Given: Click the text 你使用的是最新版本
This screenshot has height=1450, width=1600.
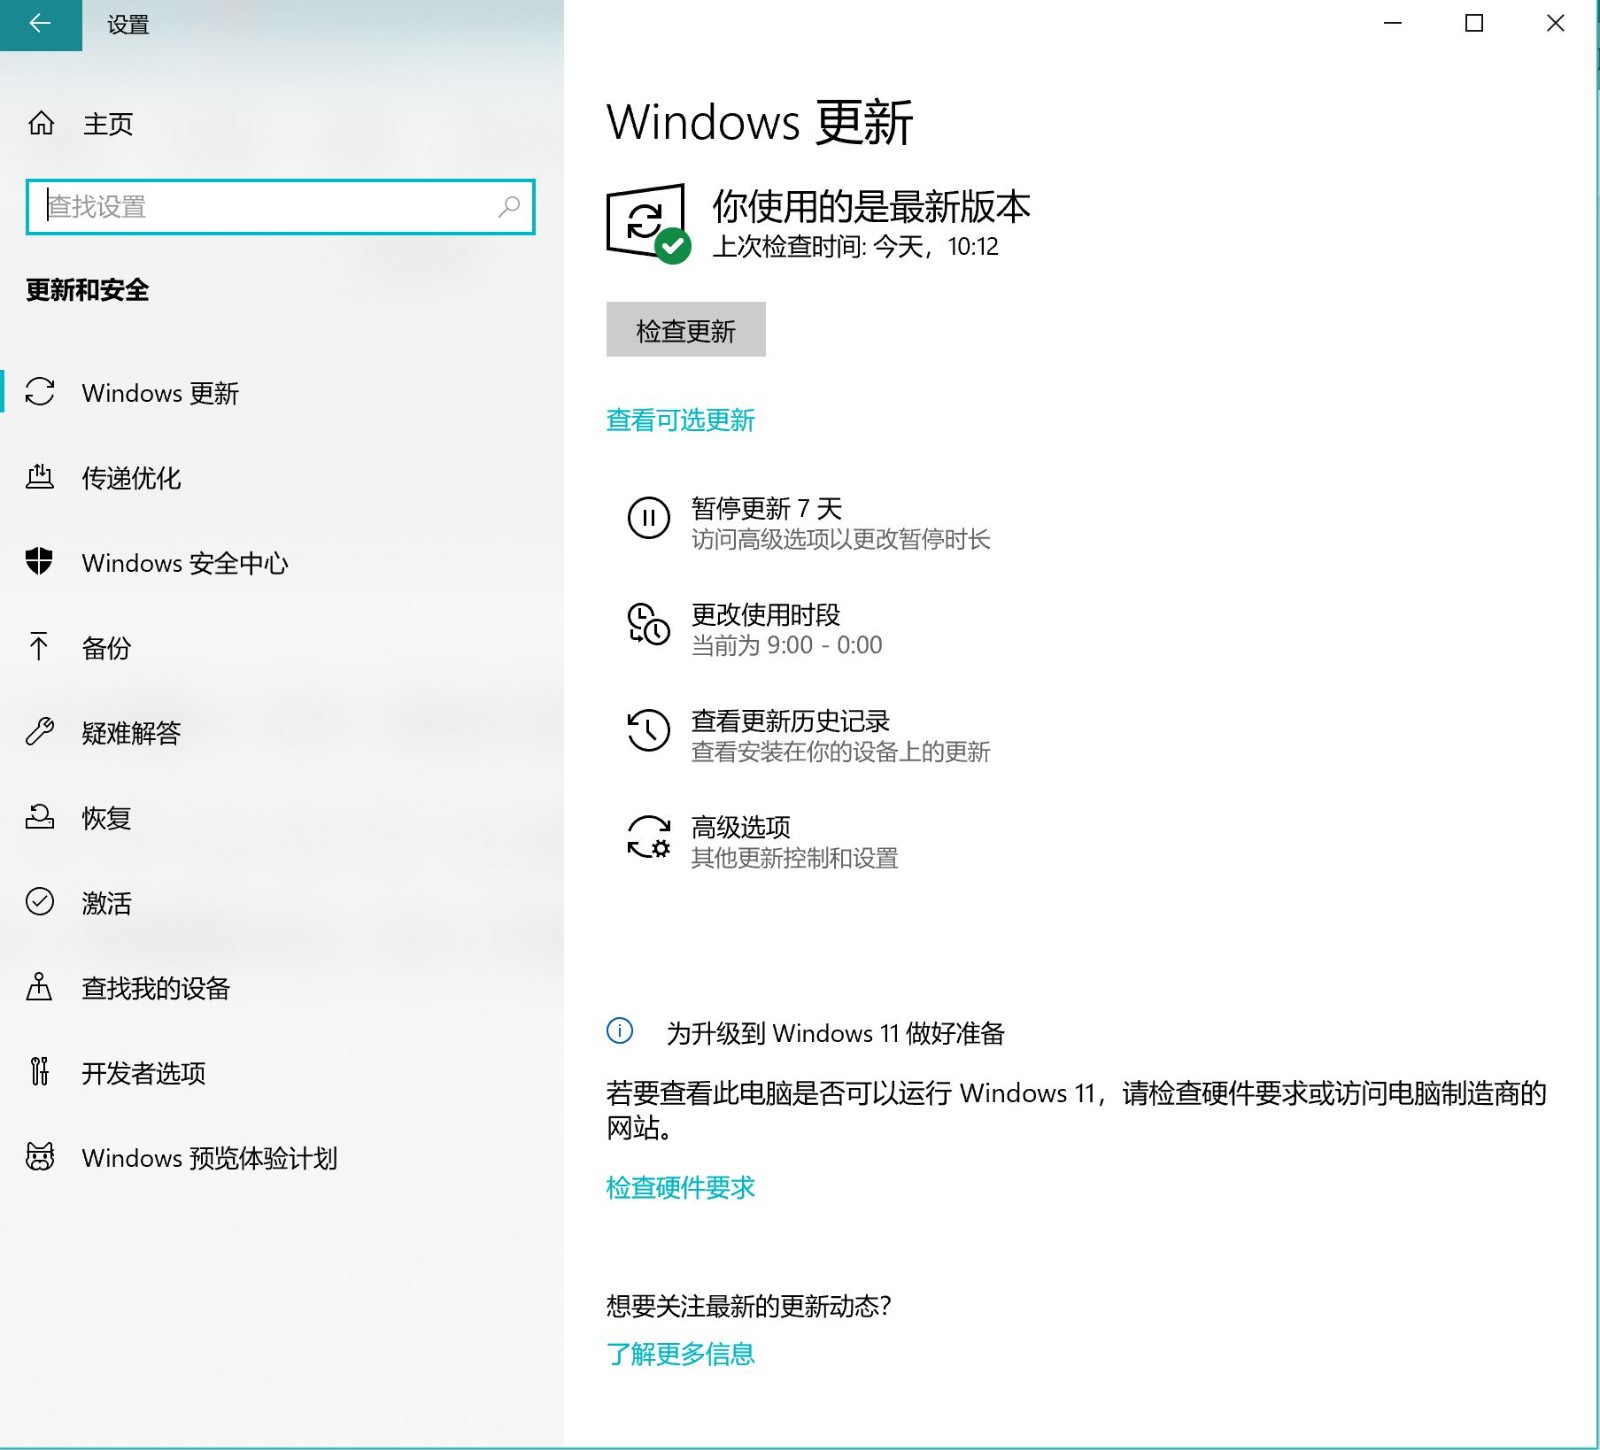Looking at the screenshot, I should point(871,206).
